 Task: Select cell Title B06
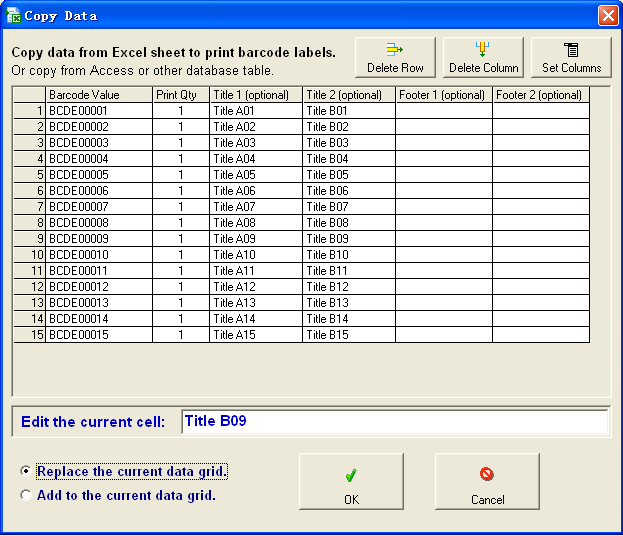click(349, 191)
